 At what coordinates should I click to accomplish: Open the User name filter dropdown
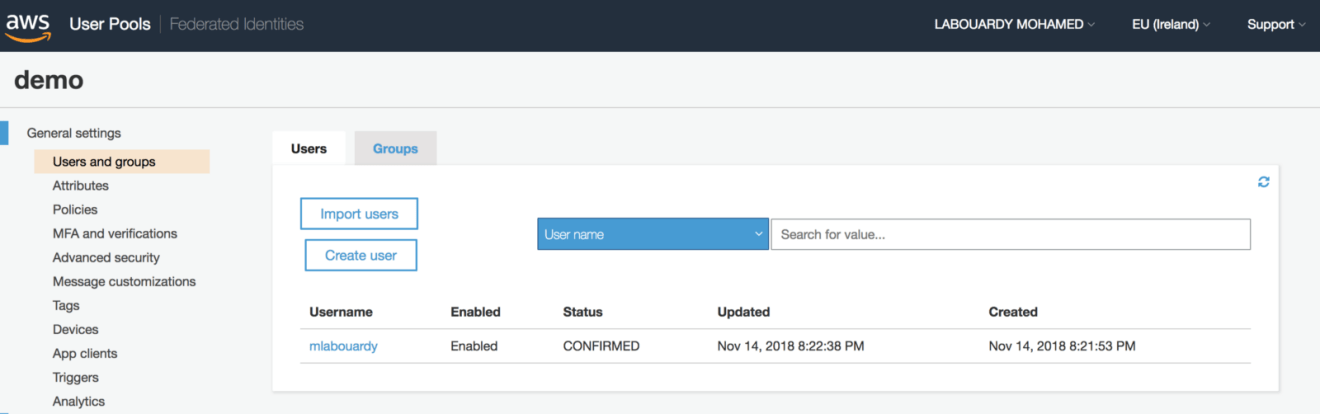point(653,234)
